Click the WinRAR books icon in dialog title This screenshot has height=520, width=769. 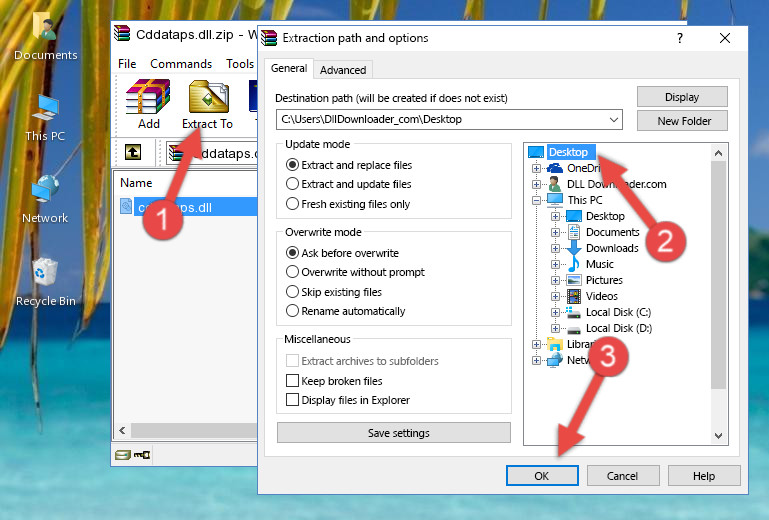pyautogui.click(x=269, y=38)
